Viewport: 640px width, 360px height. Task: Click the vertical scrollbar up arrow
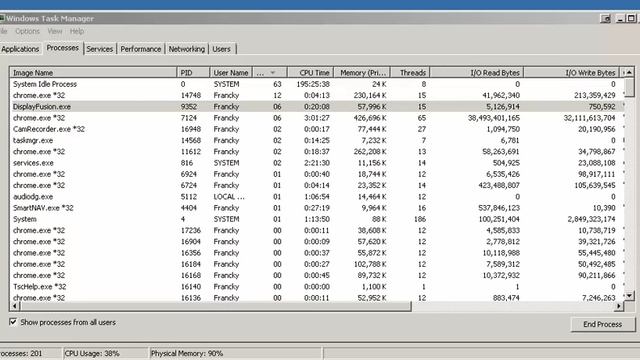[x=629, y=72]
